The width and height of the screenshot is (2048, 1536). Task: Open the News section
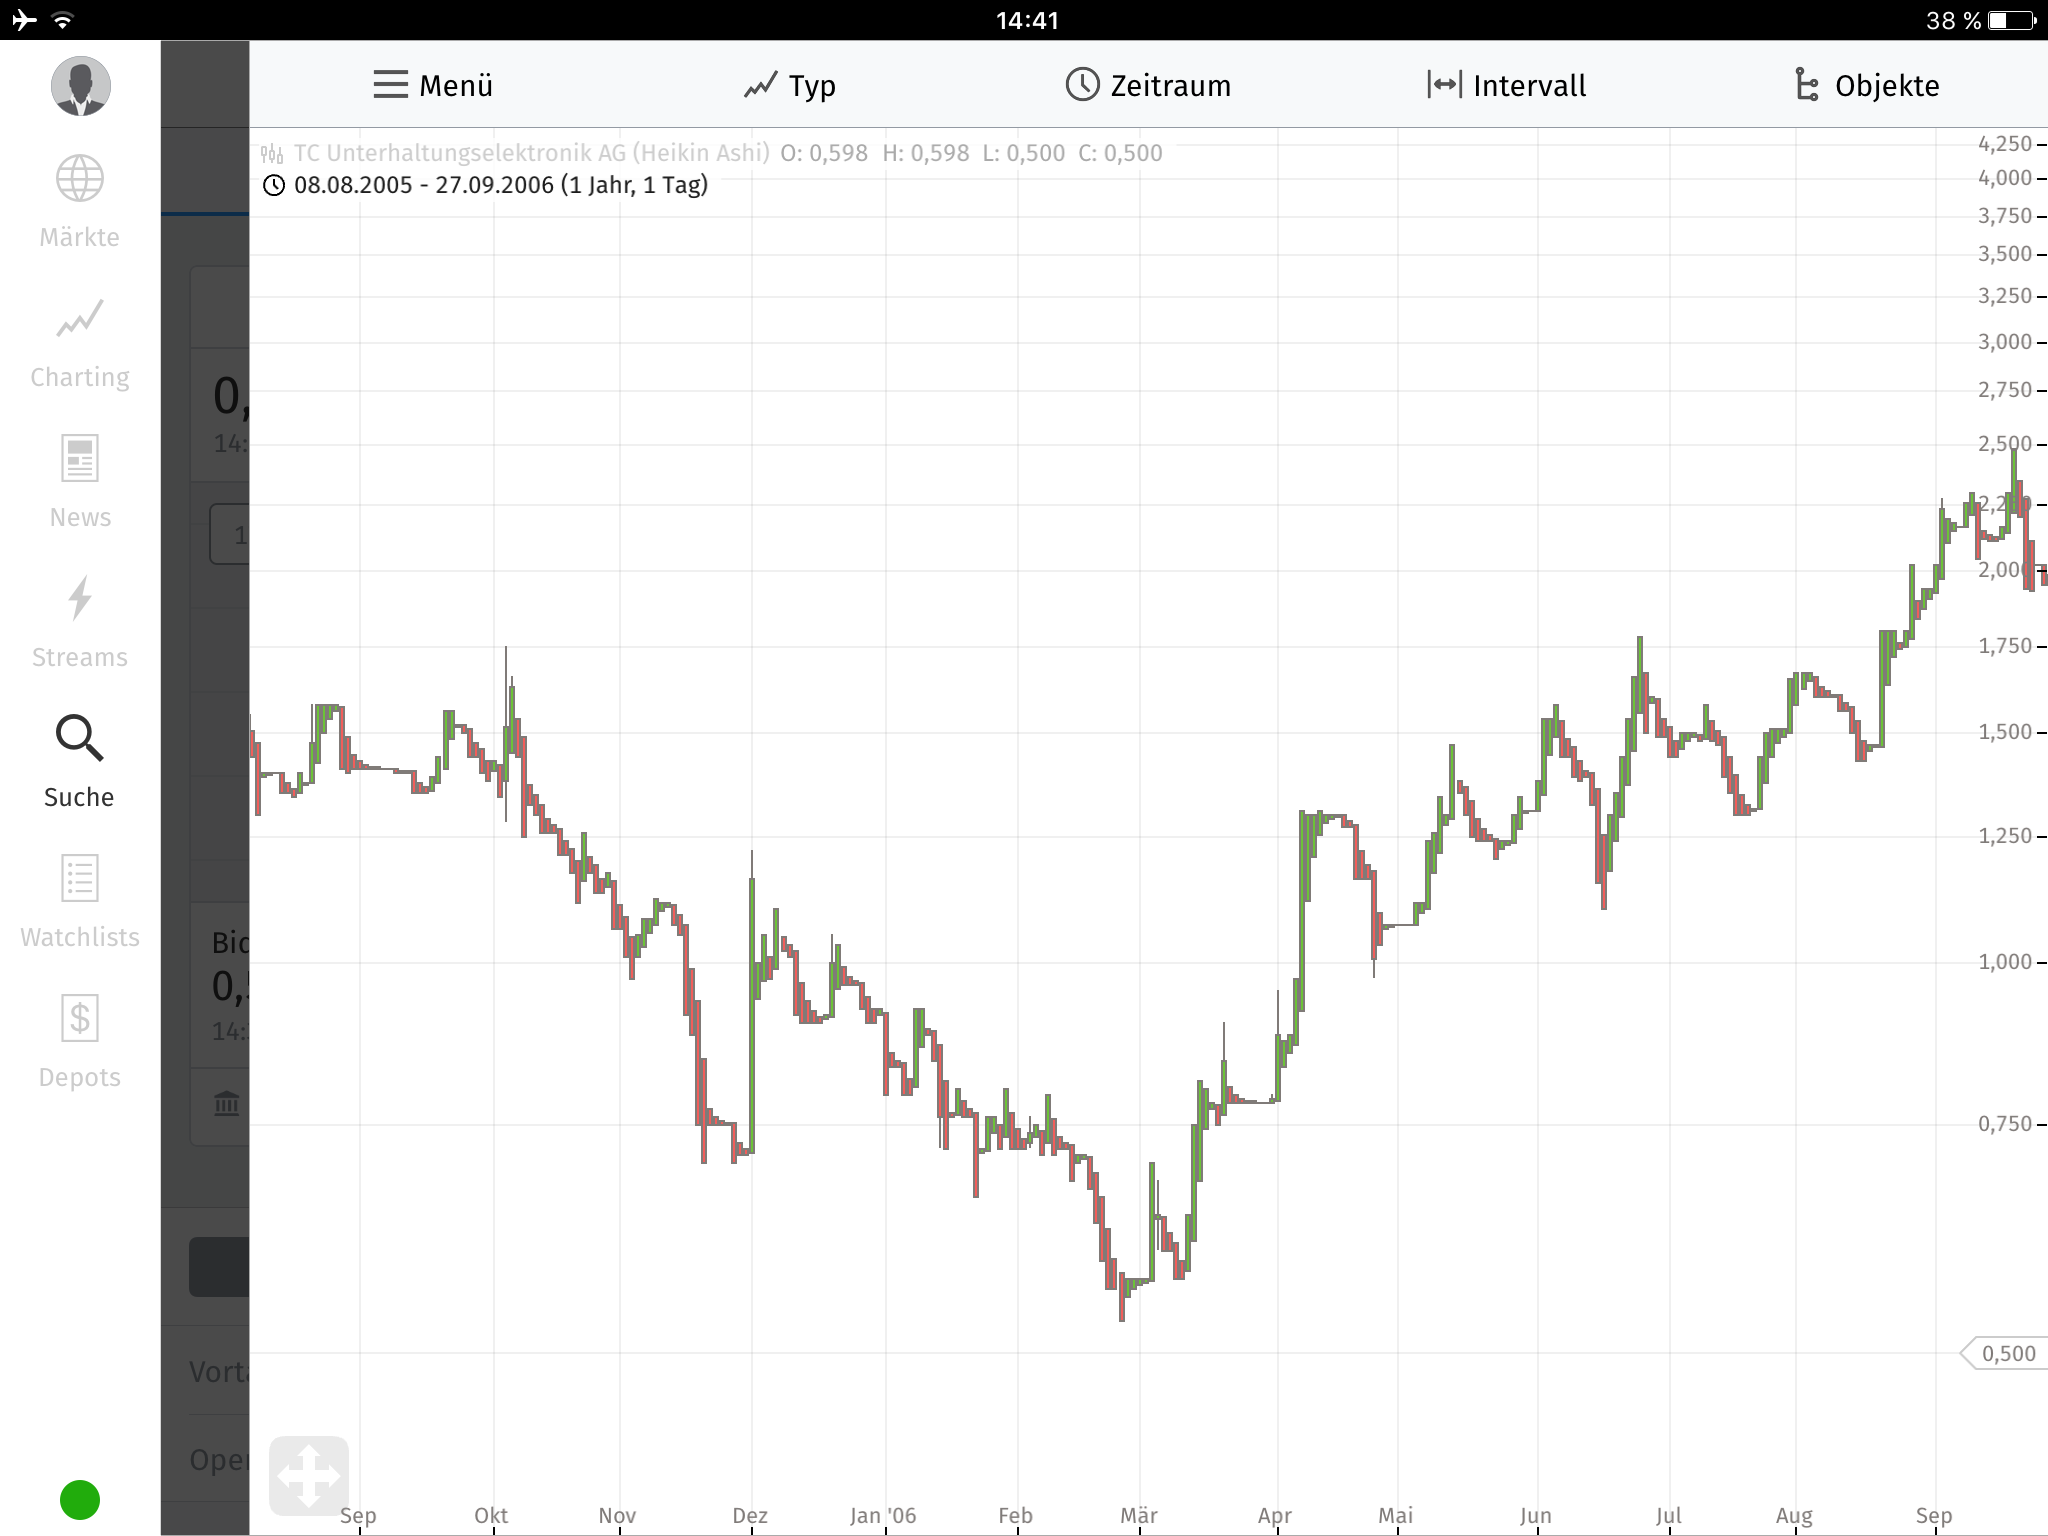pos(80,460)
